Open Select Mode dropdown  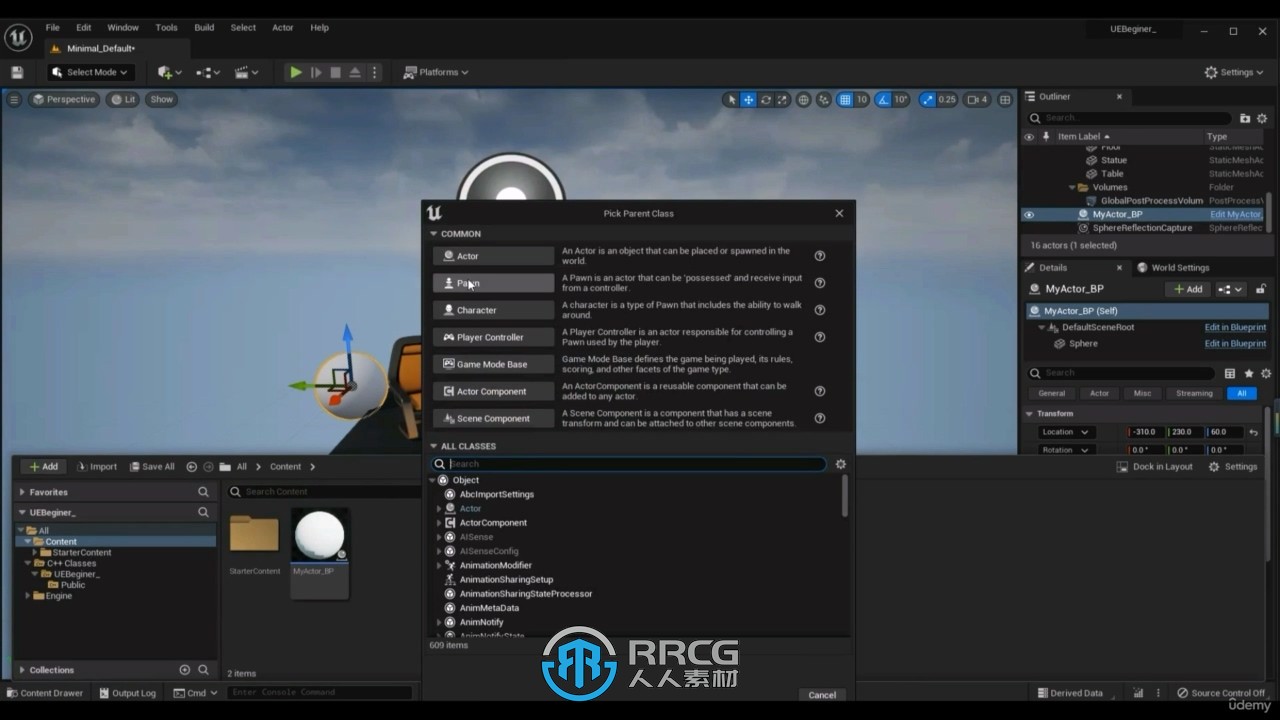(x=90, y=72)
